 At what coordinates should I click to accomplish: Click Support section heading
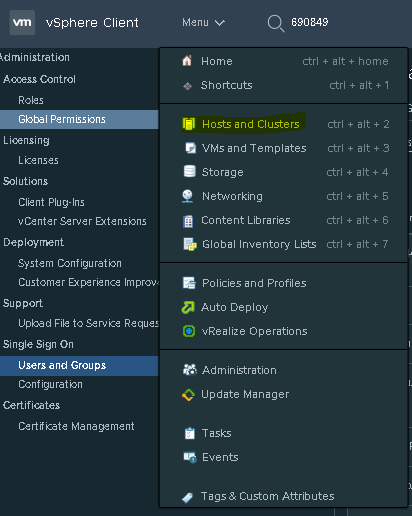coord(23,303)
